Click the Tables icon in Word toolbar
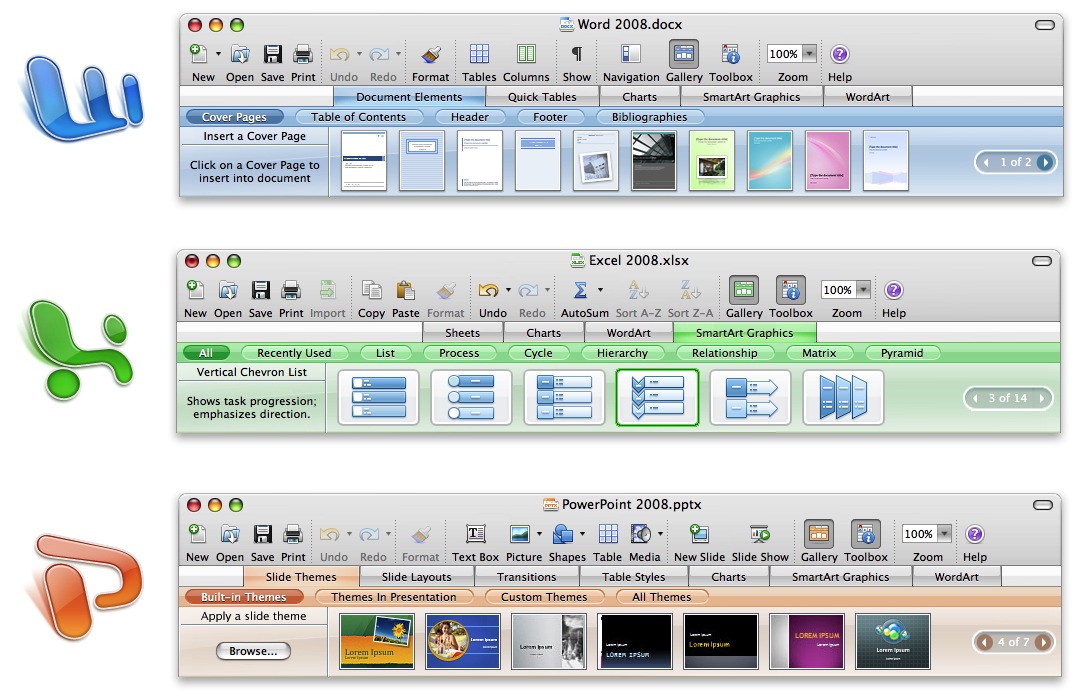This screenshot has height=692, width=1072. pyautogui.click(x=479, y=54)
